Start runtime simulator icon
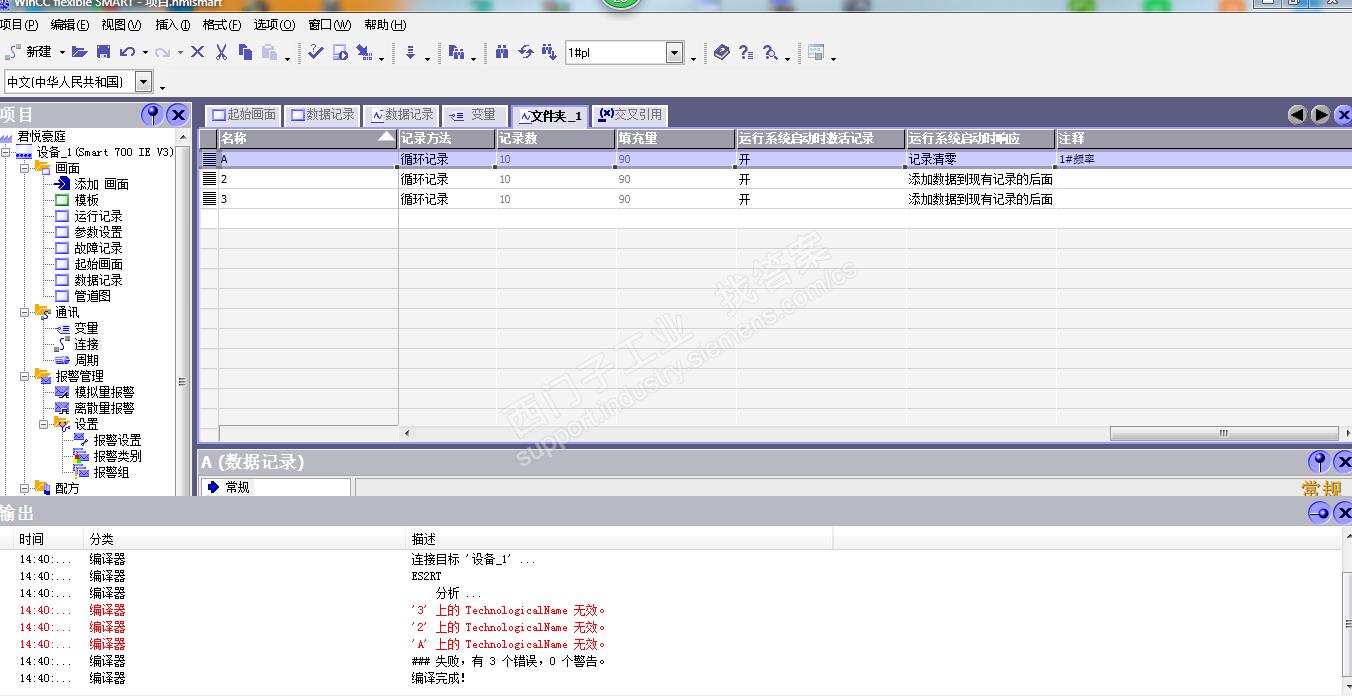 pyautogui.click(x=340, y=52)
